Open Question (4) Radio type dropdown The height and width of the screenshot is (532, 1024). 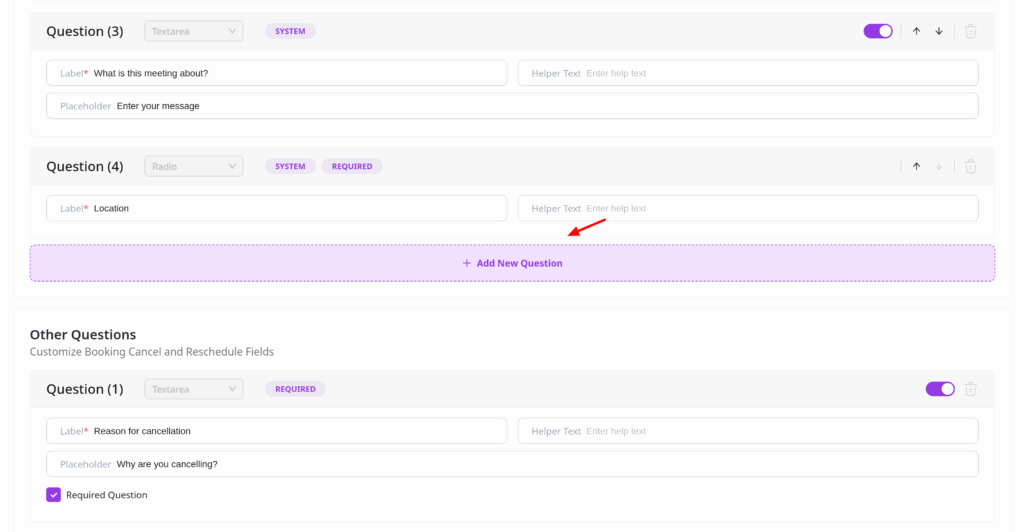193,166
